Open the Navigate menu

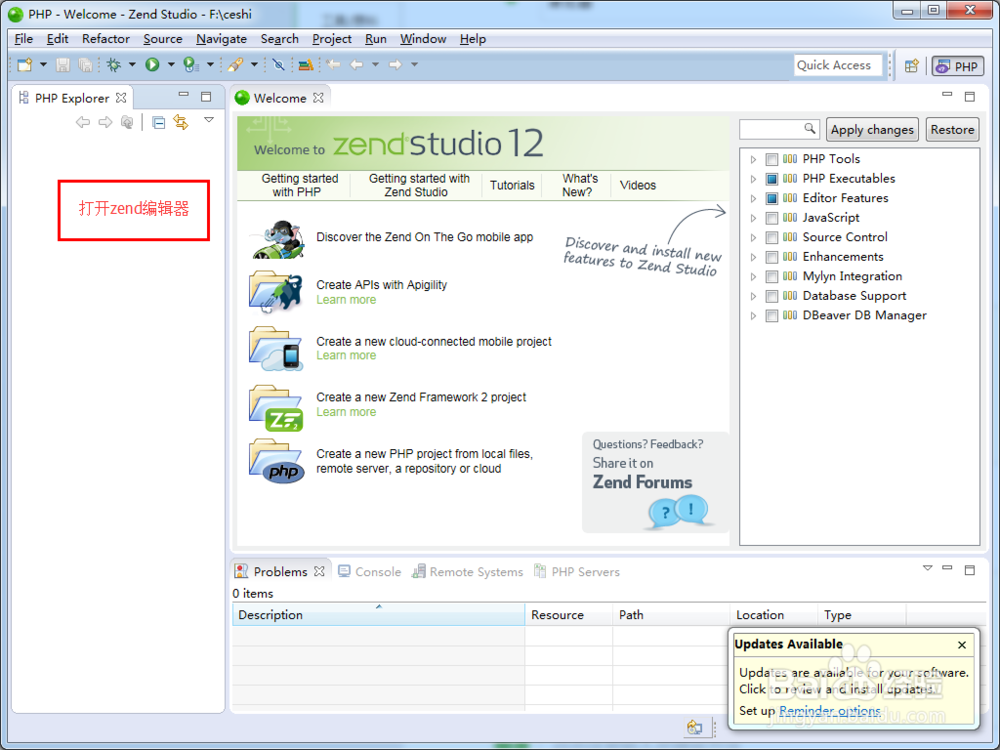click(221, 39)
